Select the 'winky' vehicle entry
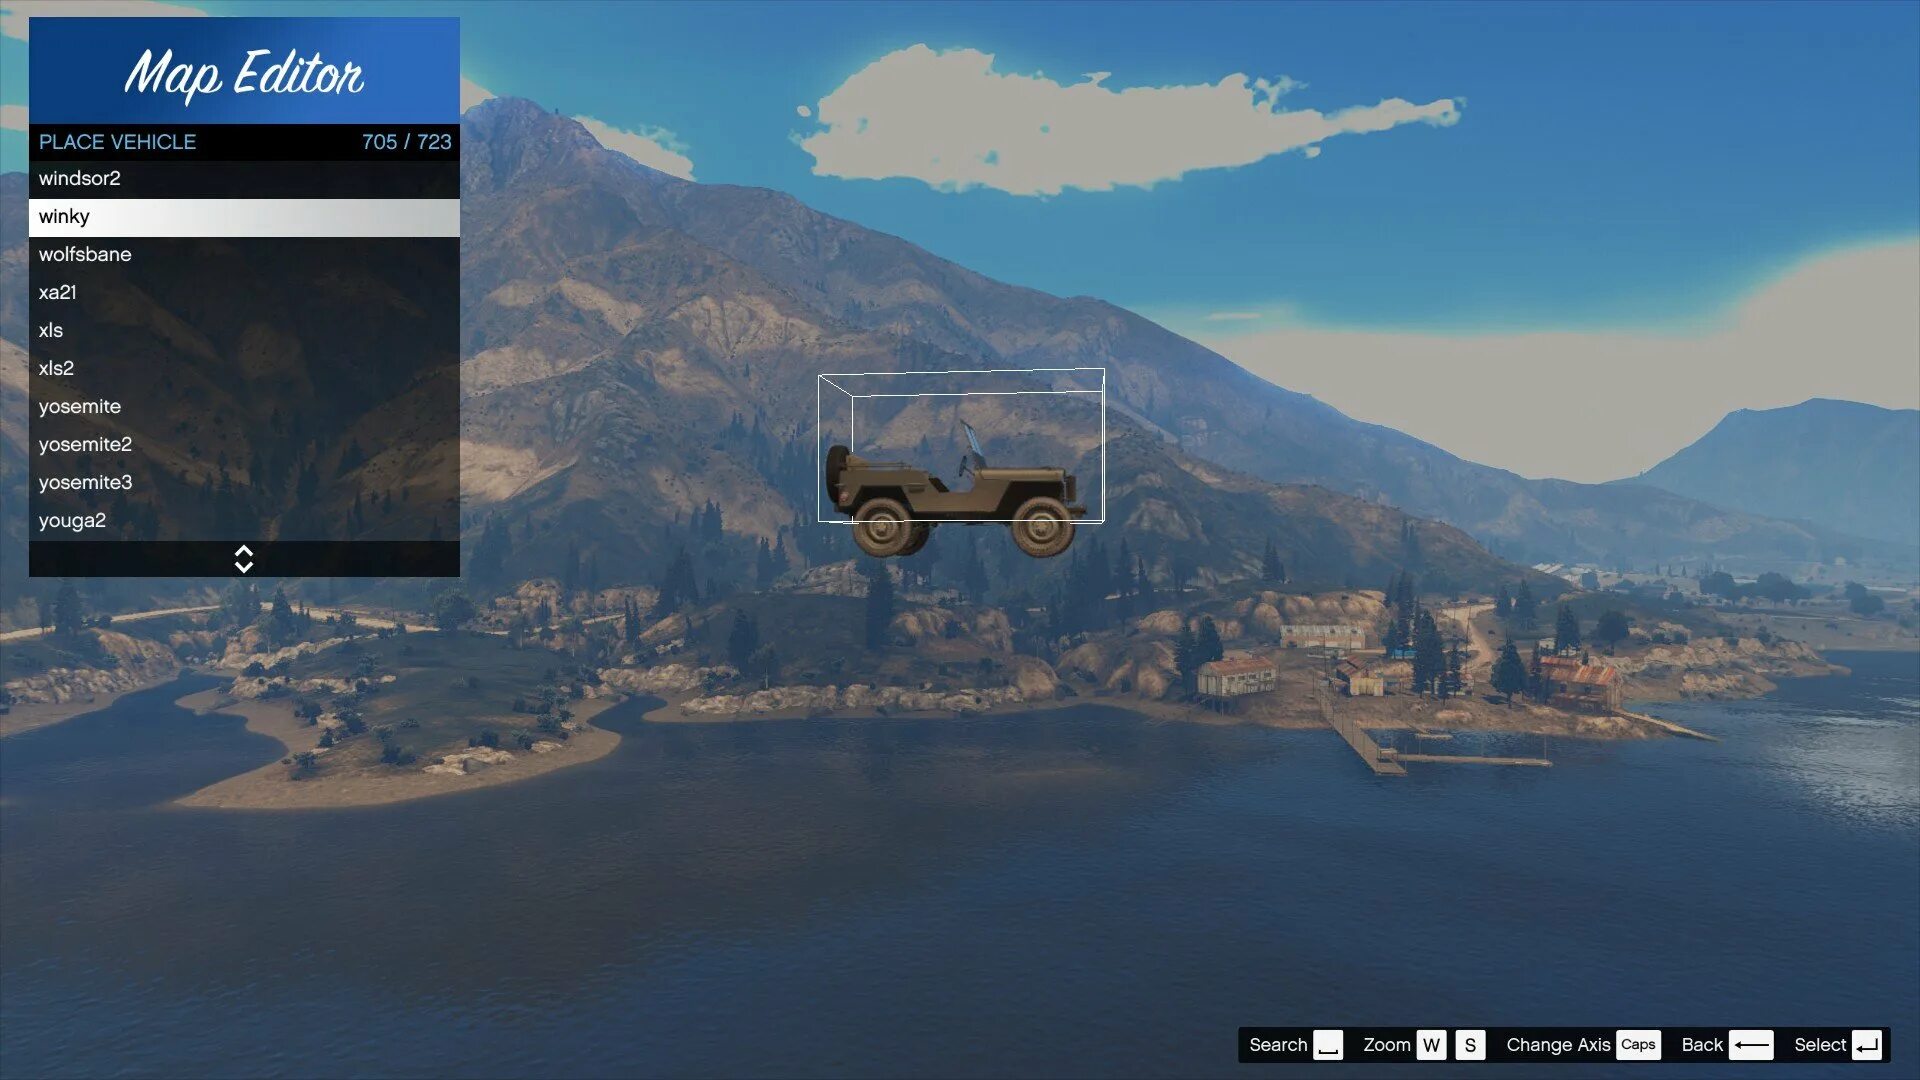The width and height of the screenshot is (1920, 1080). tap(244, 216)
